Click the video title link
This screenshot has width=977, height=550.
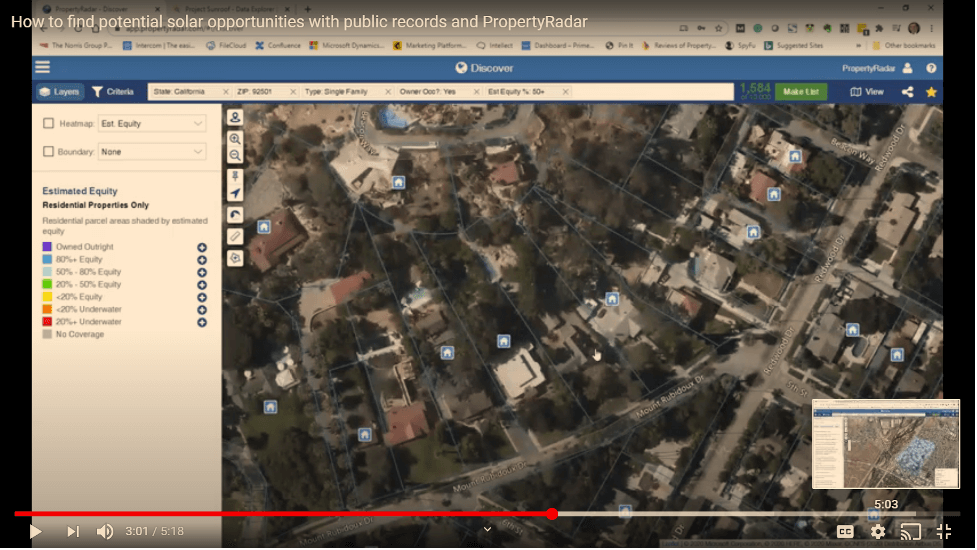(x=299, y=22)
